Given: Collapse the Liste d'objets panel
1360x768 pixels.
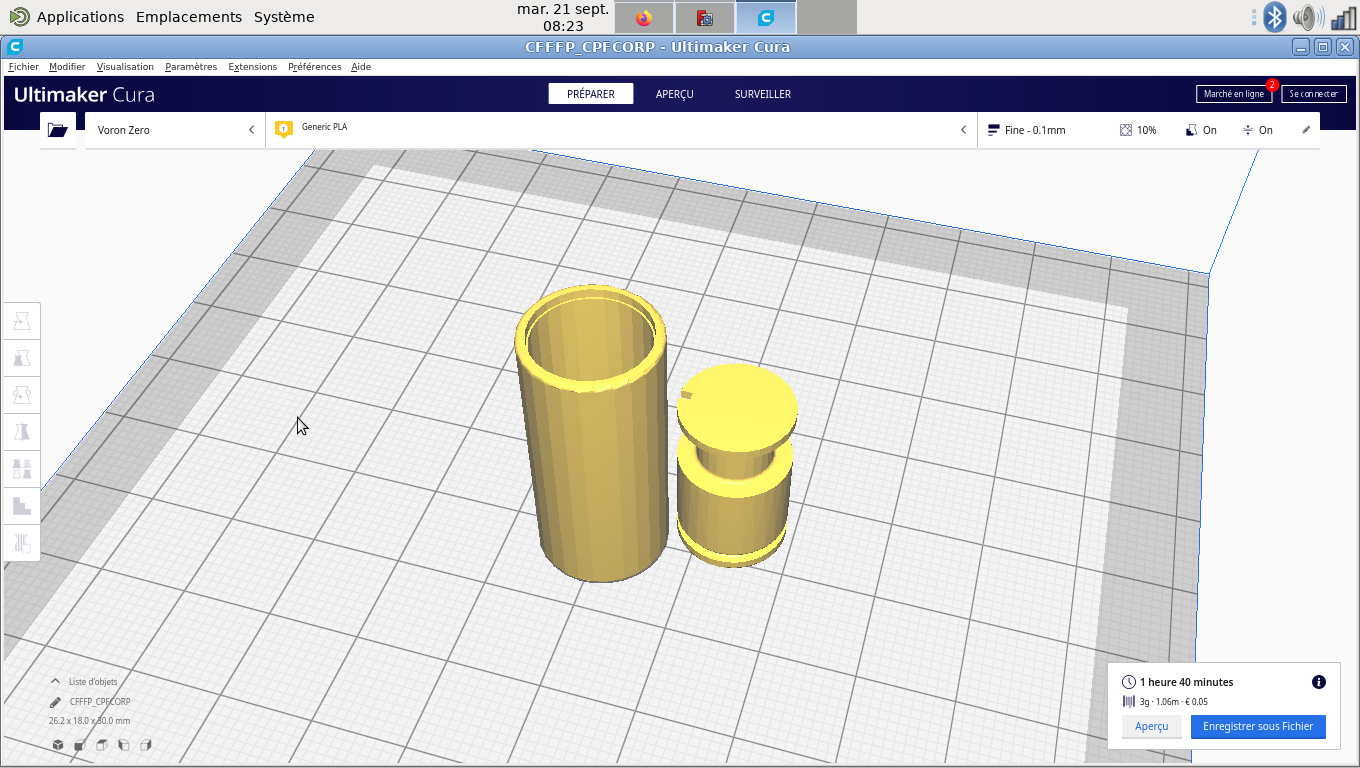Looking at the screenshot, I should point(55,682).
